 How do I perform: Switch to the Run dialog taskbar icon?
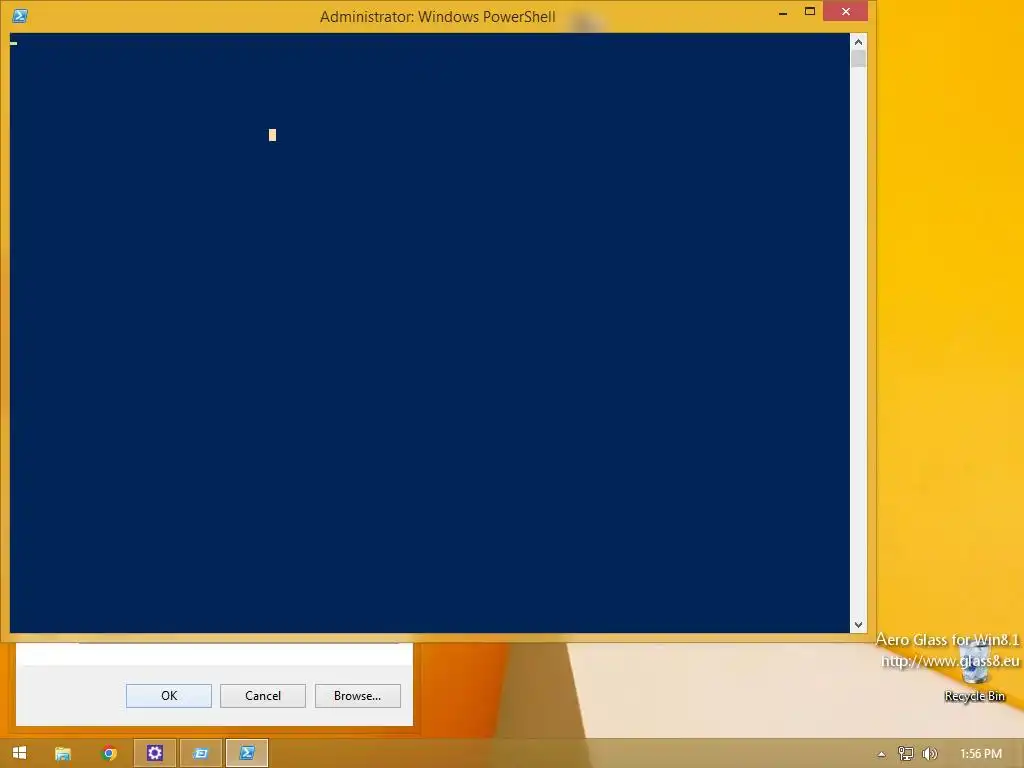200,753
